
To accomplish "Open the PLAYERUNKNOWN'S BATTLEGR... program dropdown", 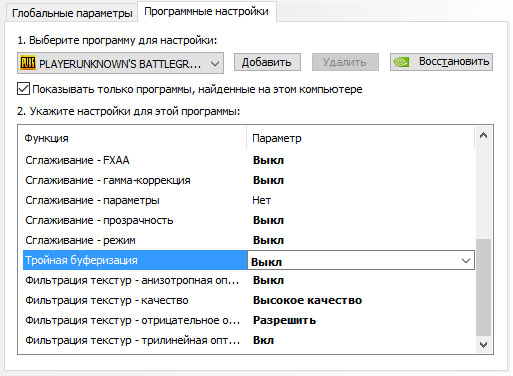I will pos(120,63).
